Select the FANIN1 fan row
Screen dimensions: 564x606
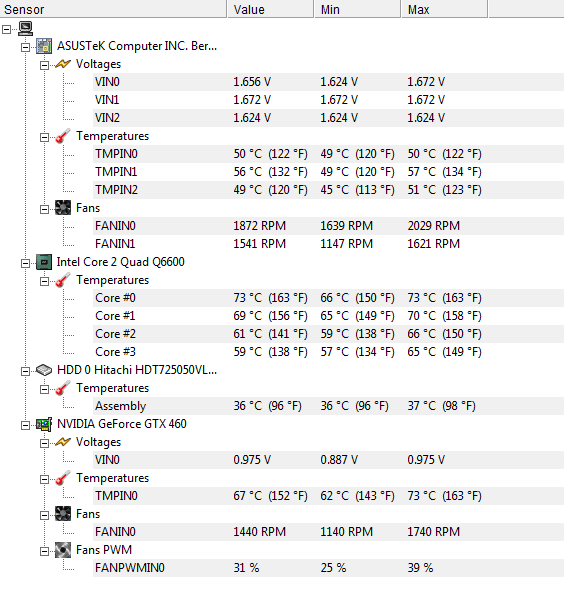pos(328,244)
